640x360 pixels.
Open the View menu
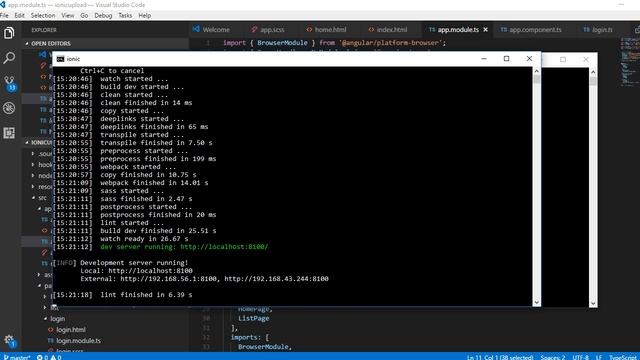68,16
